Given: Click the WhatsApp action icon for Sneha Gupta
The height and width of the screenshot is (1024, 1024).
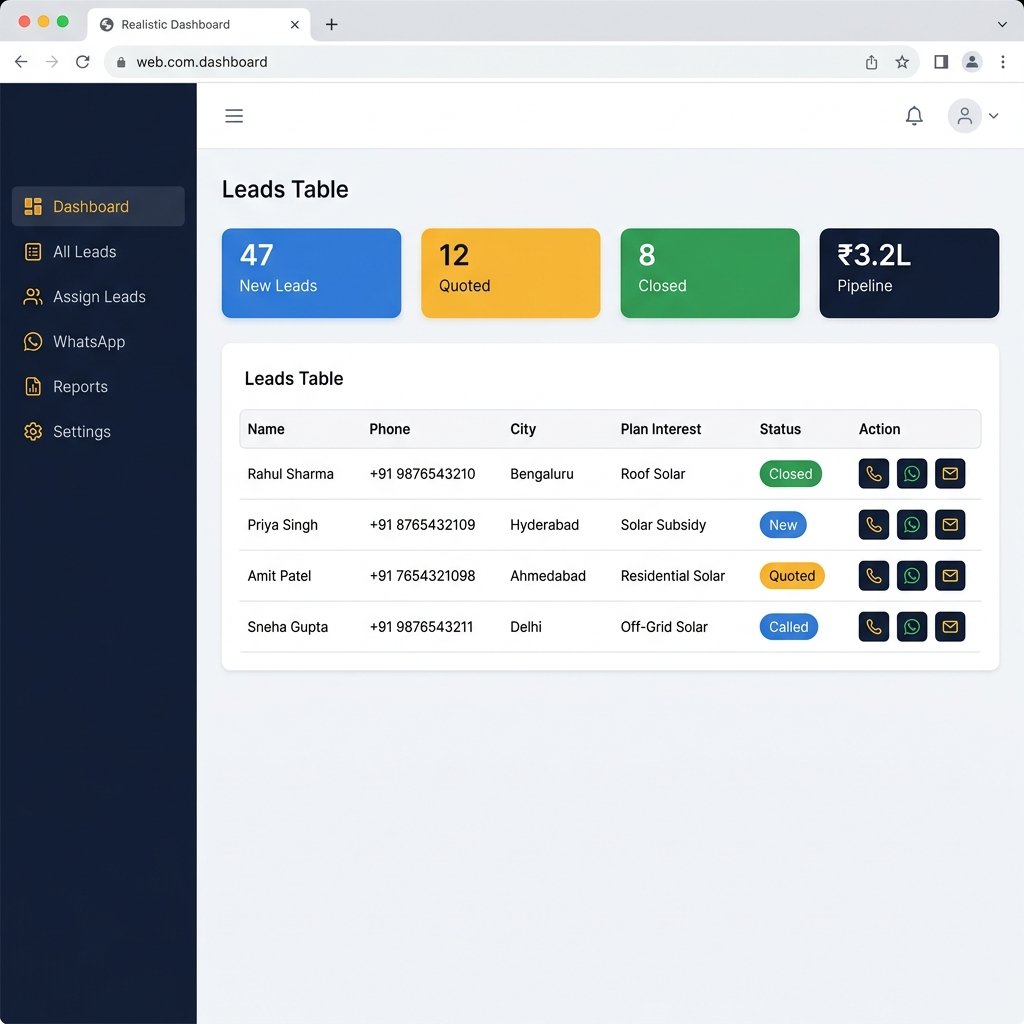Looking at the screenshot, I should 911,627.
